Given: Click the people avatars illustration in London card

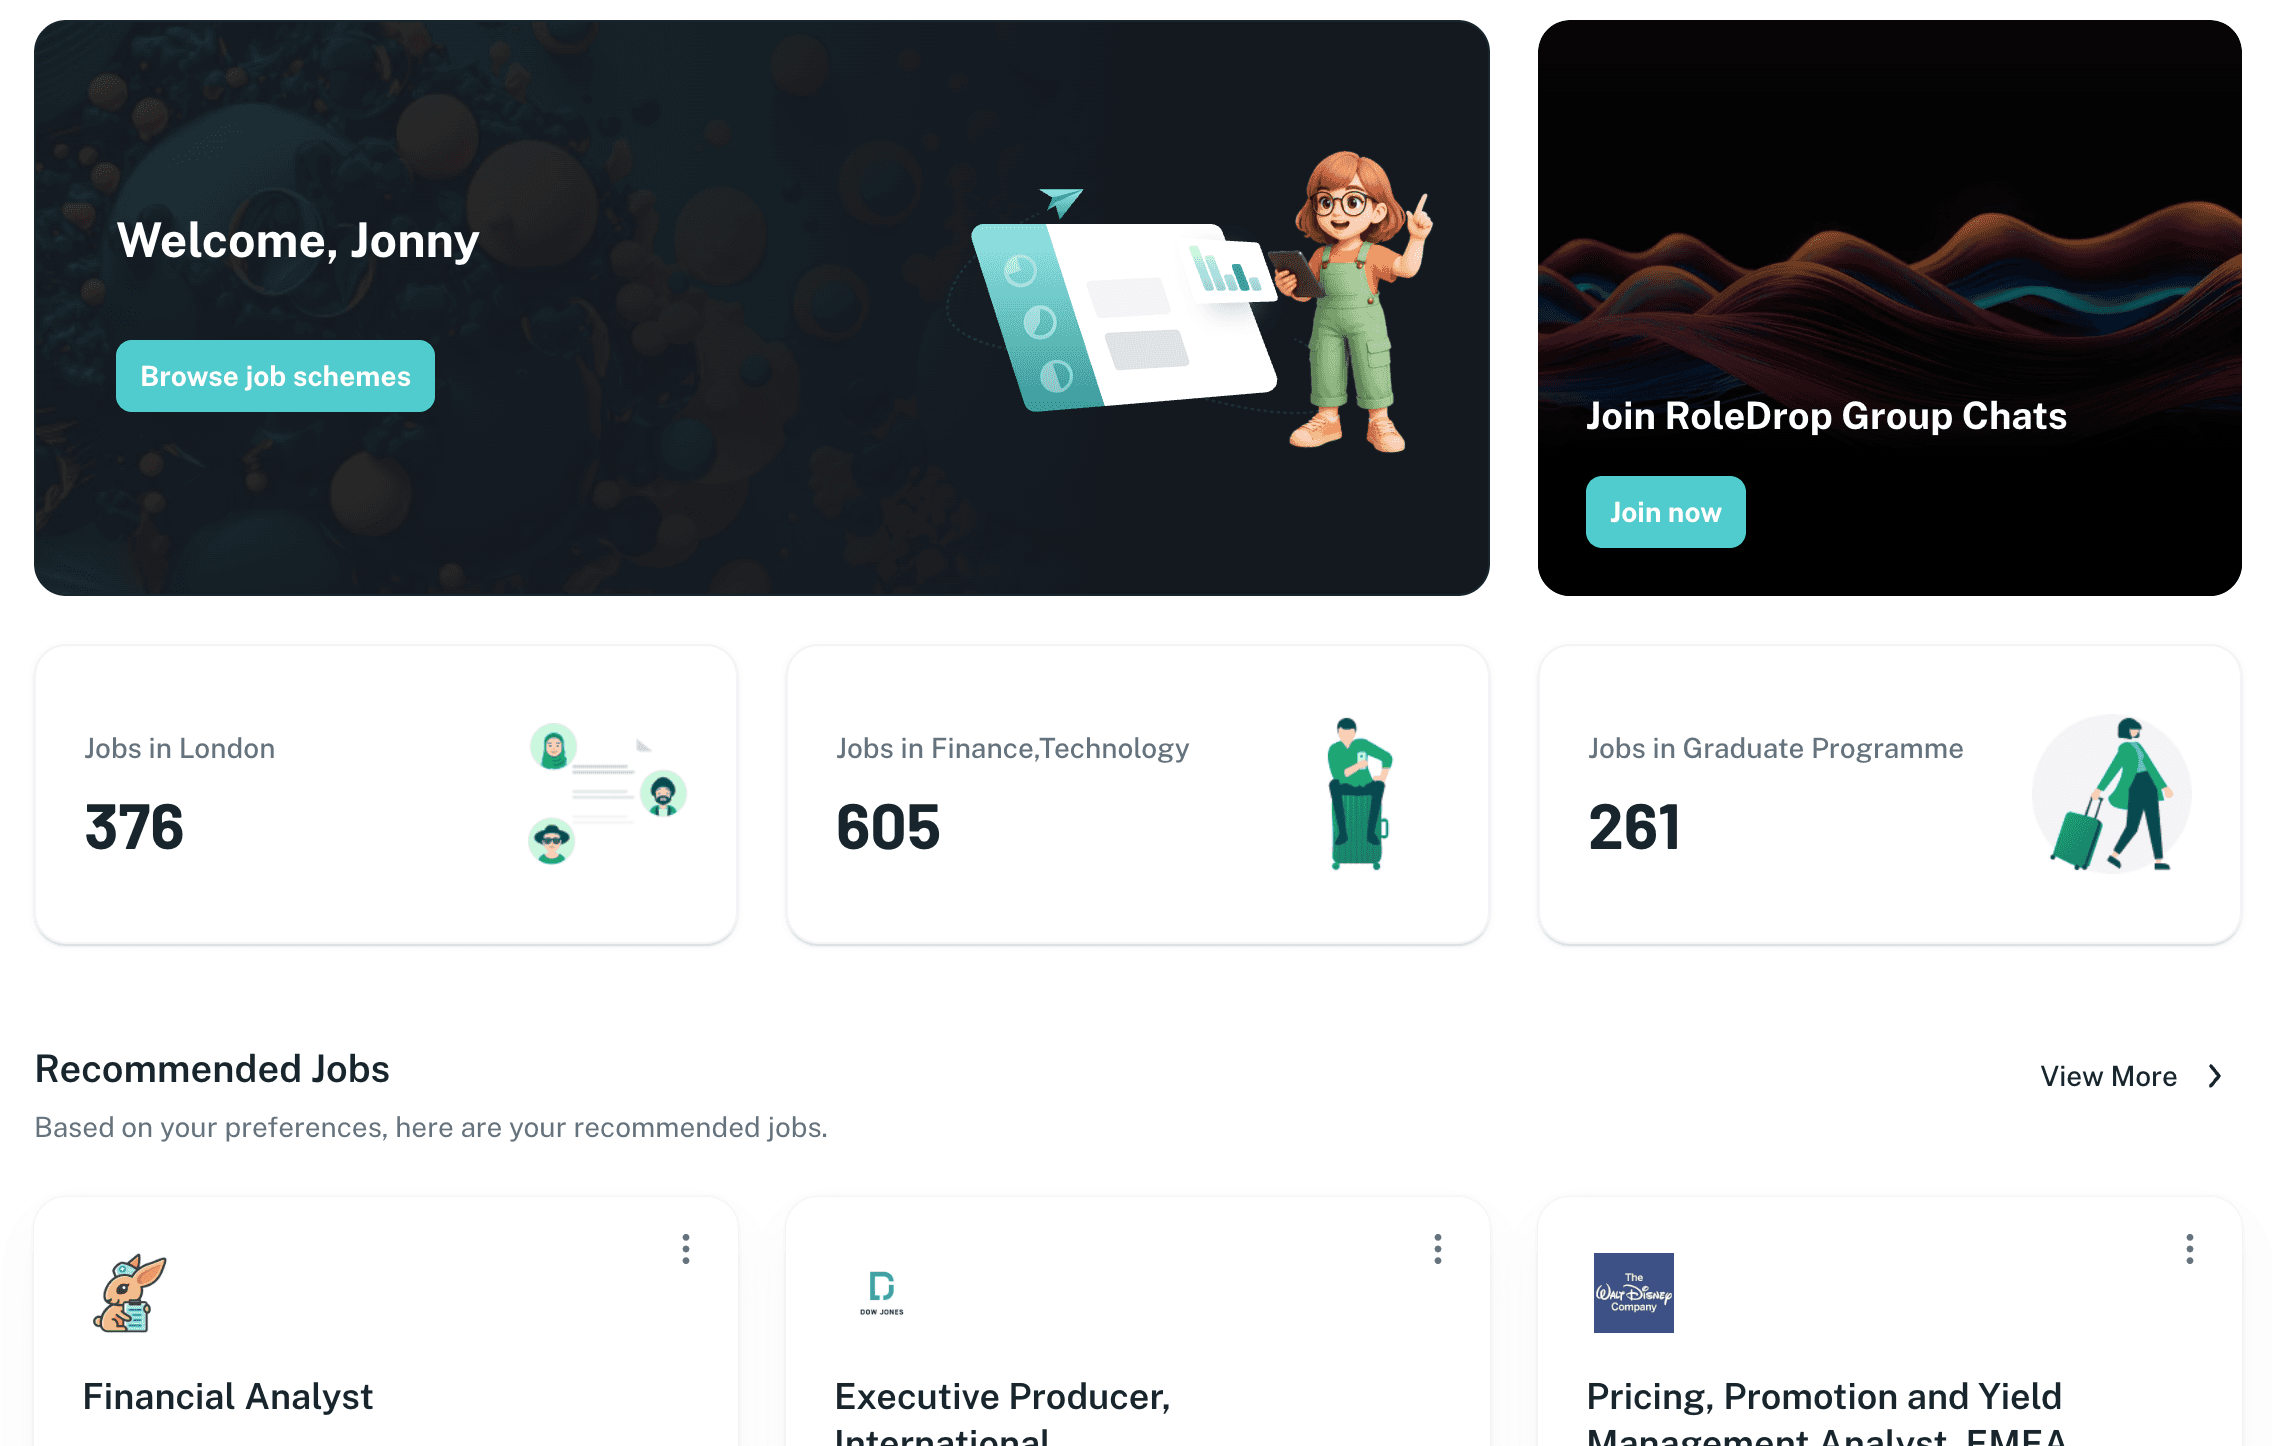Looking at the screenshot, I should coord(607,794).
